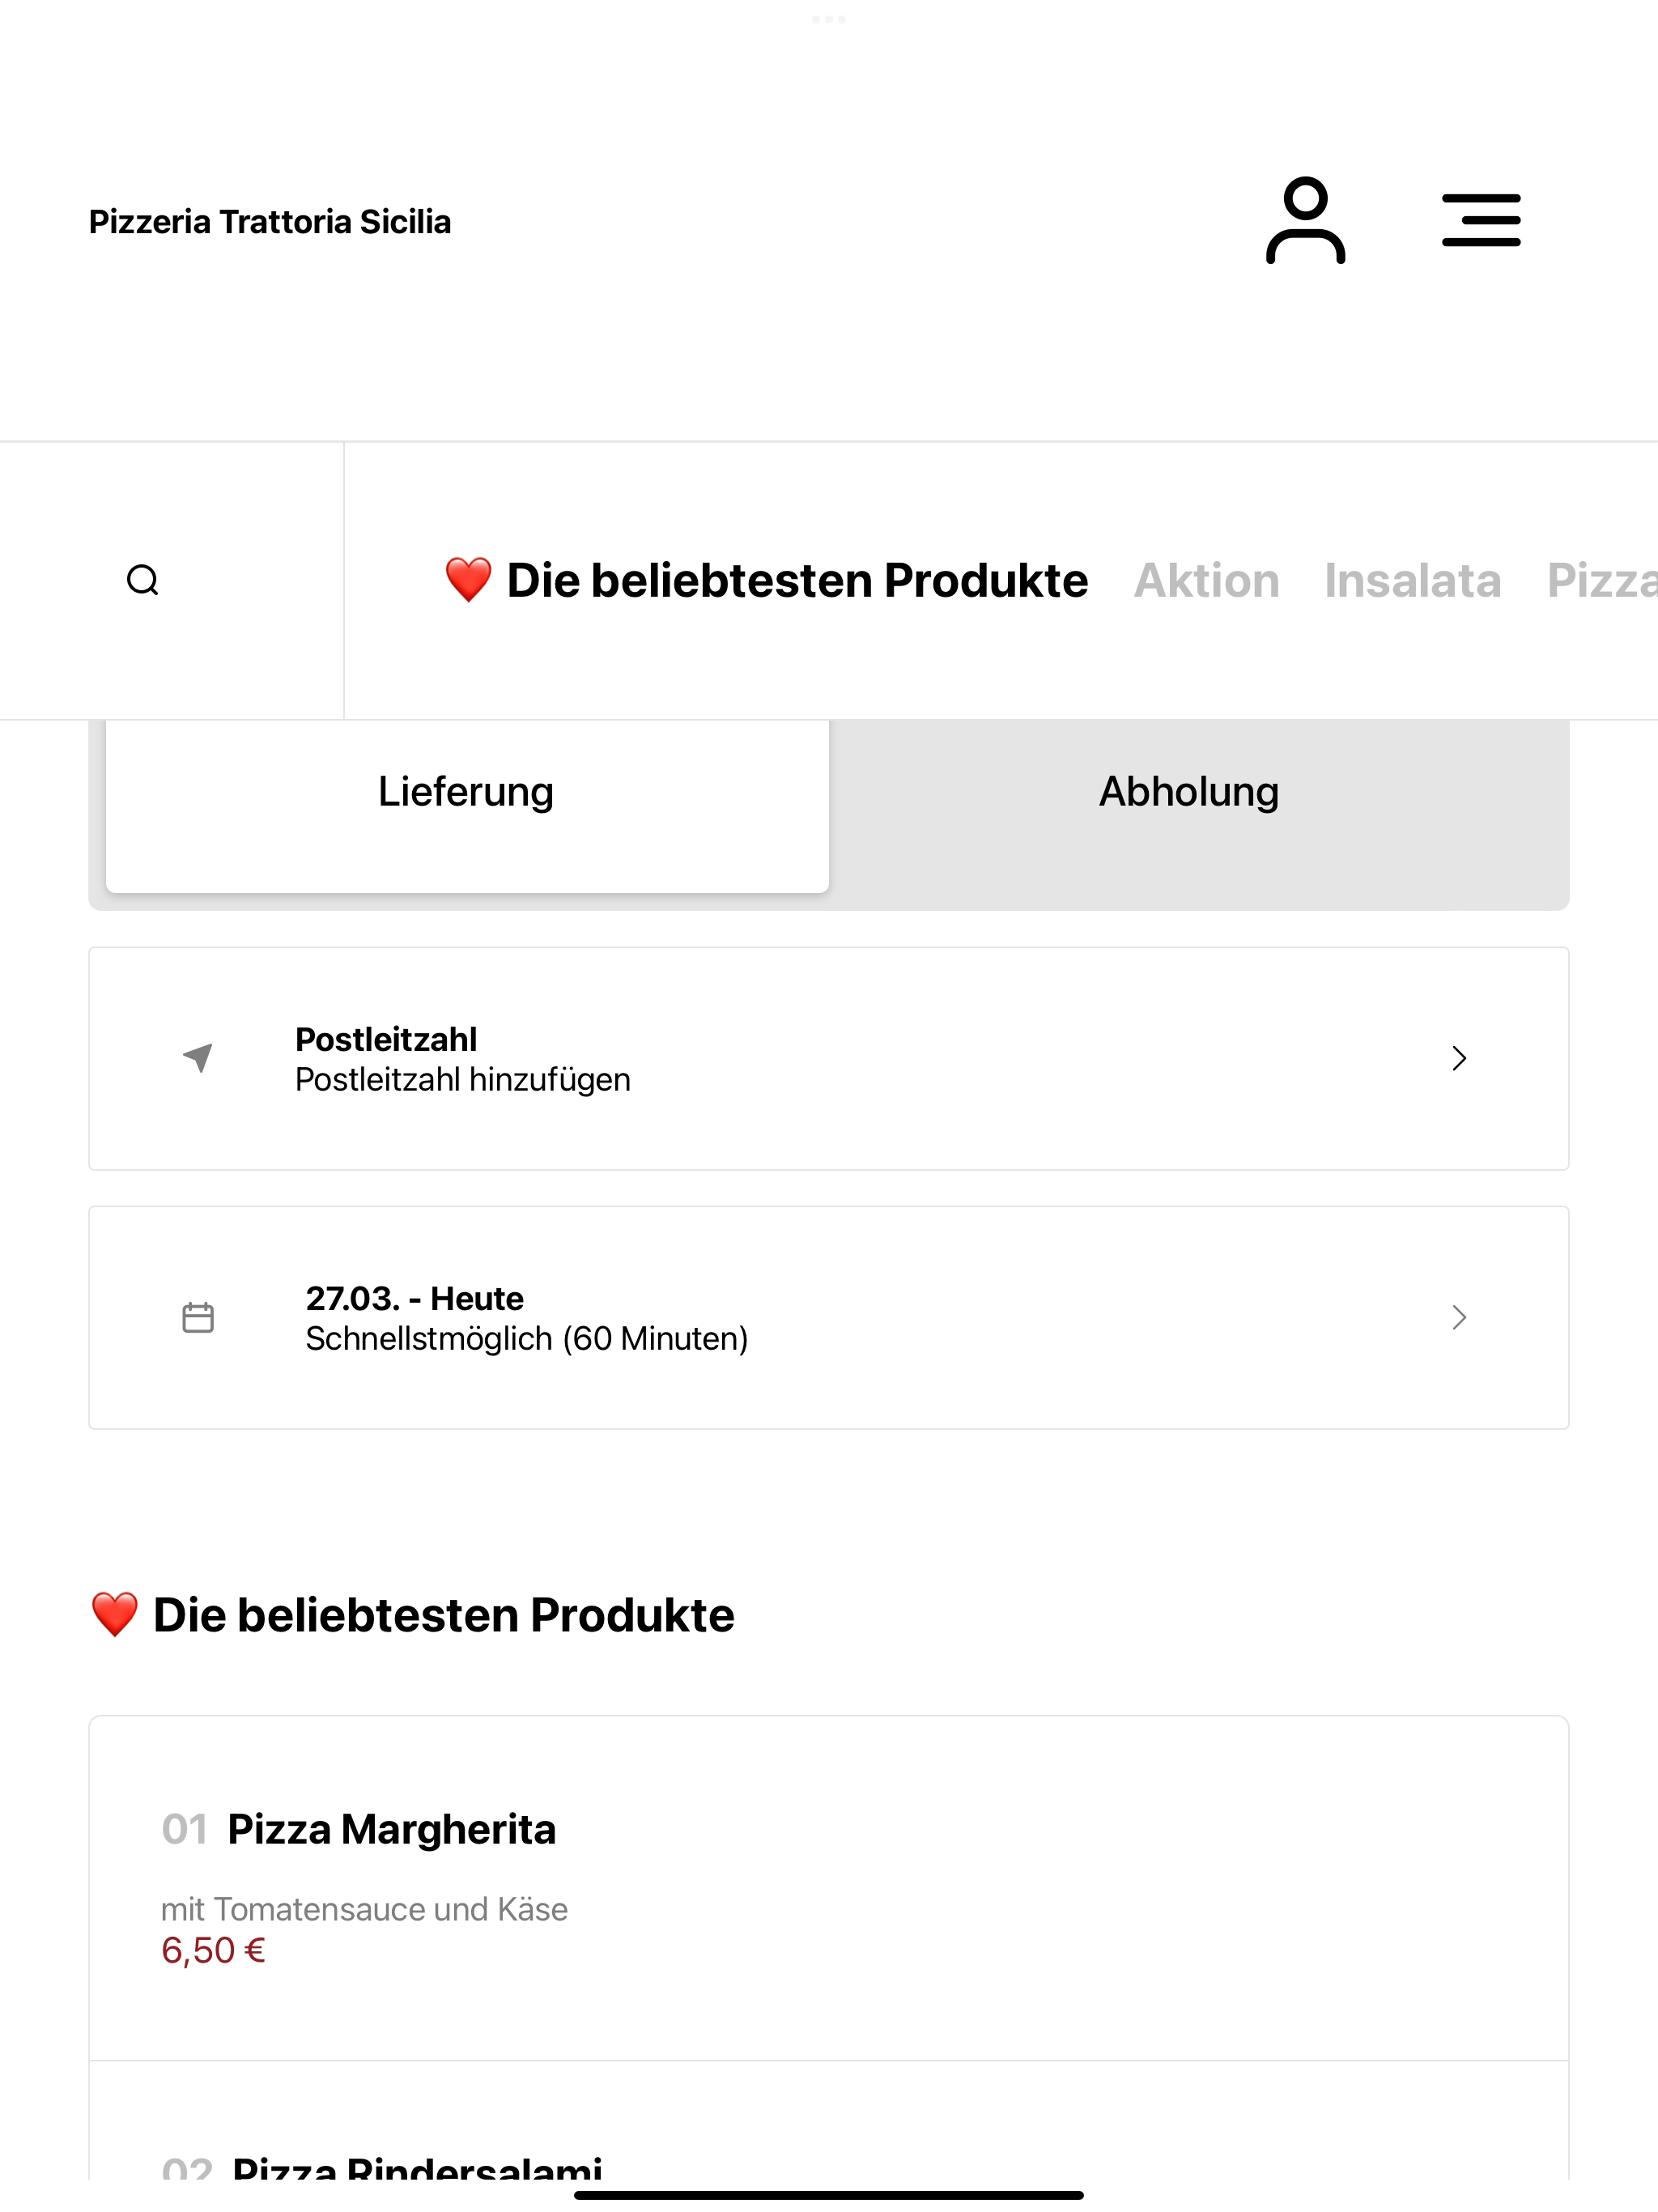The height and width of the screenshot is (2212, 1658).
Task: Open the Pizza Margherita product item
Action: (829, 1888)
